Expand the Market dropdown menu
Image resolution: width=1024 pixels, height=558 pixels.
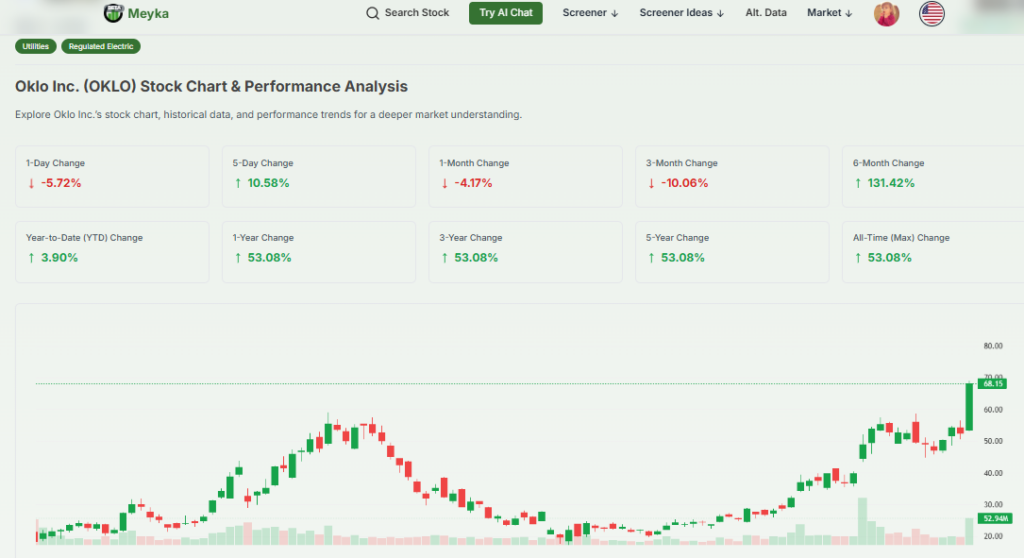click(x=829, y=13)
